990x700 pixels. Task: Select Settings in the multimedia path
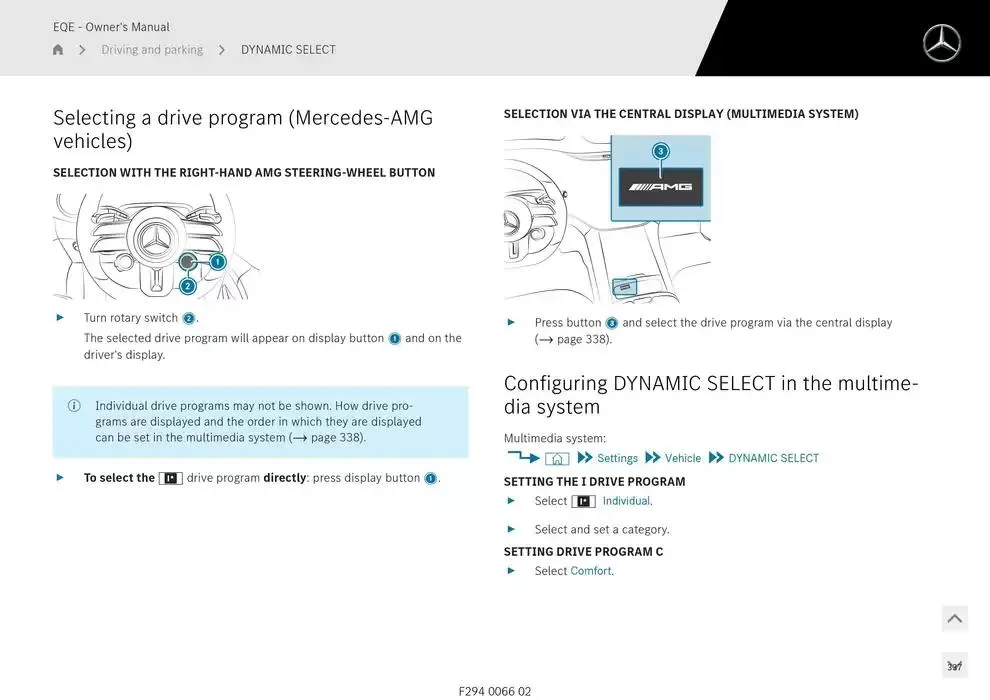coord(617,459)
